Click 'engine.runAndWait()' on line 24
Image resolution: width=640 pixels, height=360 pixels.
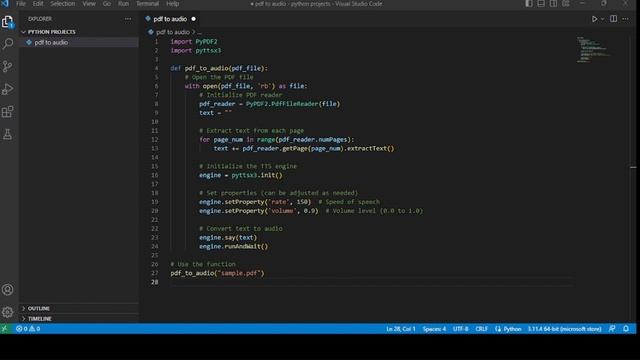click(233, 247)
